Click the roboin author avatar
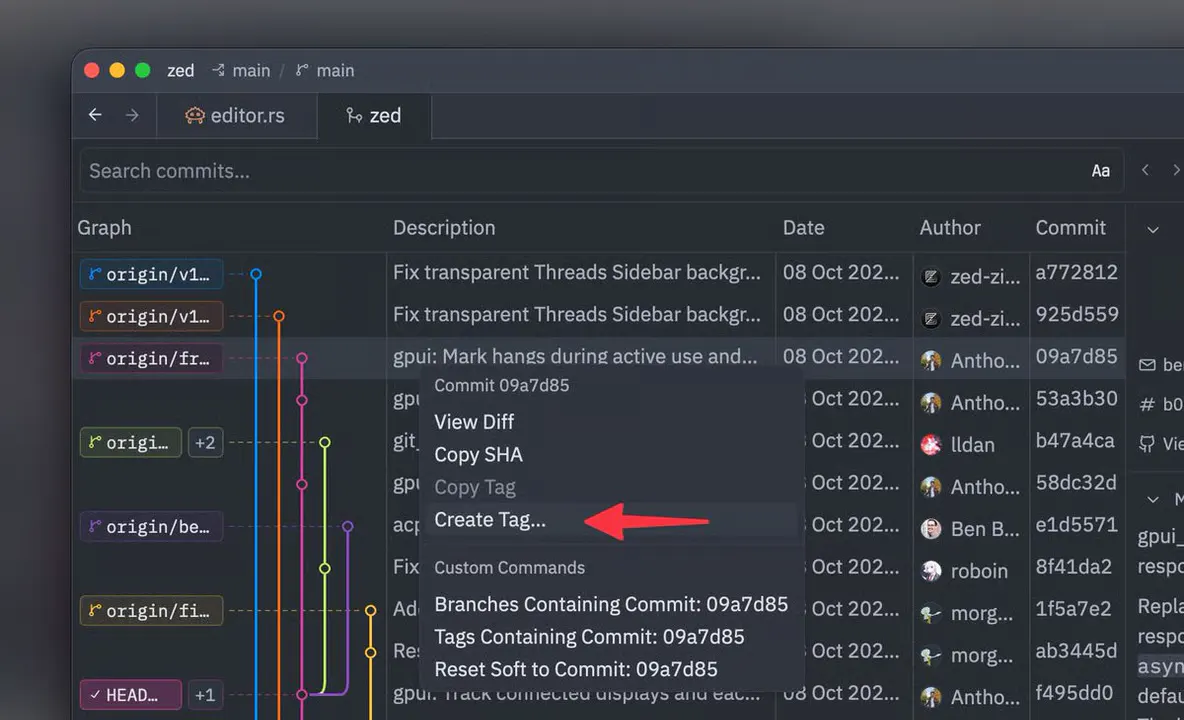1184x720 pixels. (x=931, y=571)
